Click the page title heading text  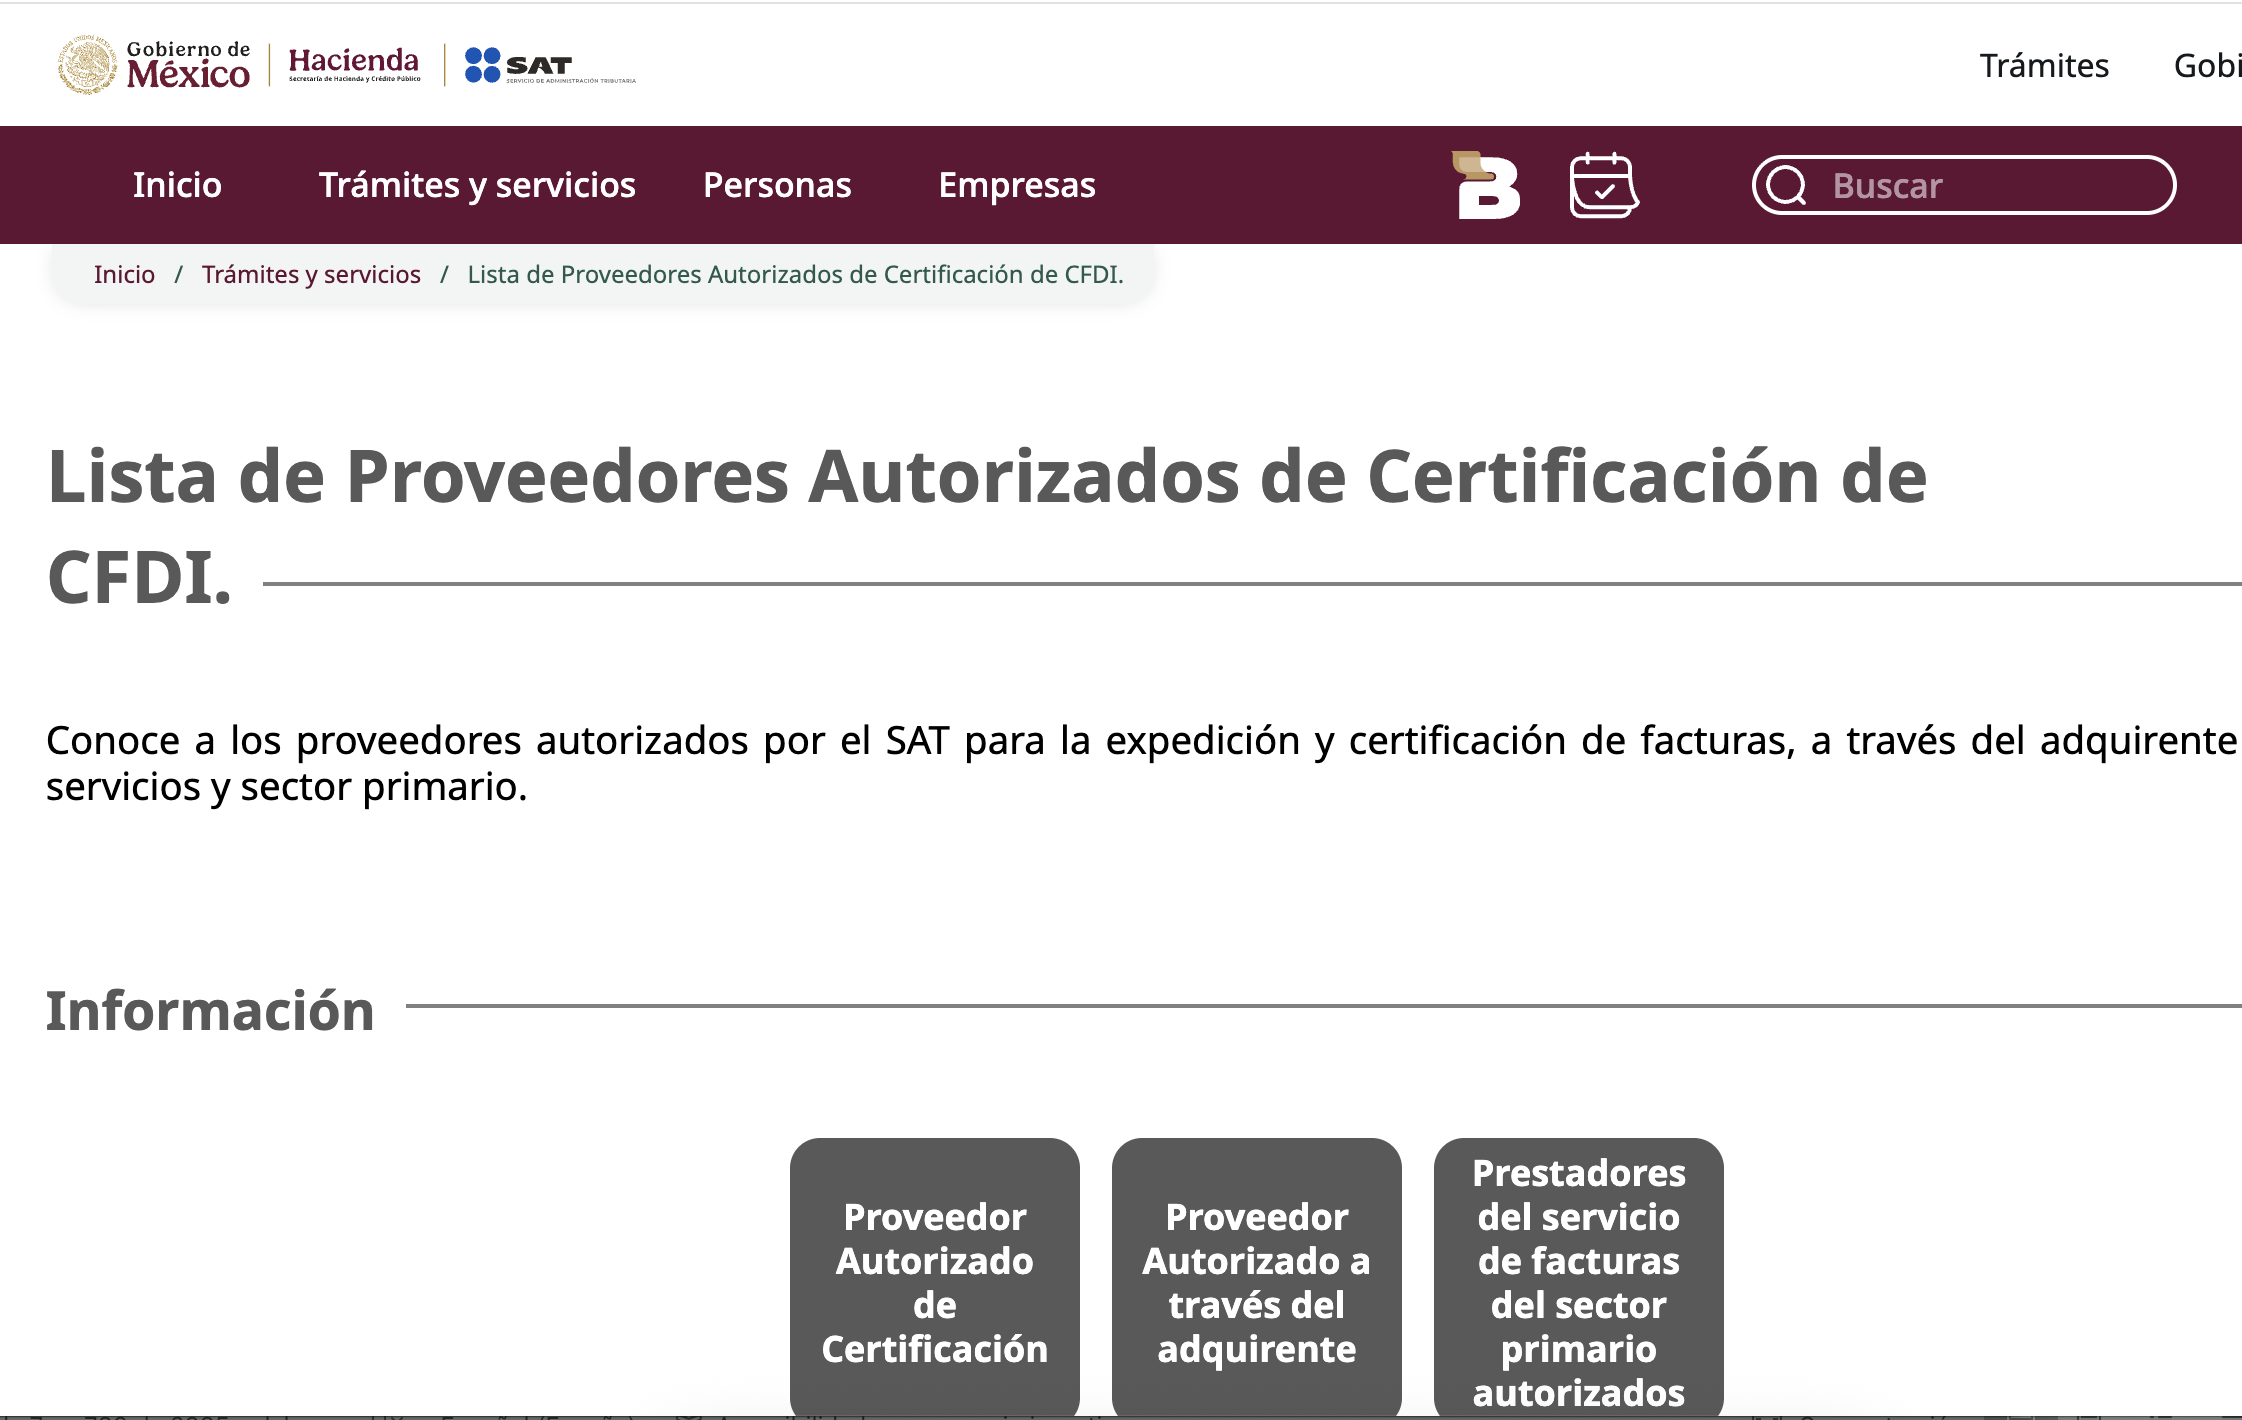click(986, 476)
